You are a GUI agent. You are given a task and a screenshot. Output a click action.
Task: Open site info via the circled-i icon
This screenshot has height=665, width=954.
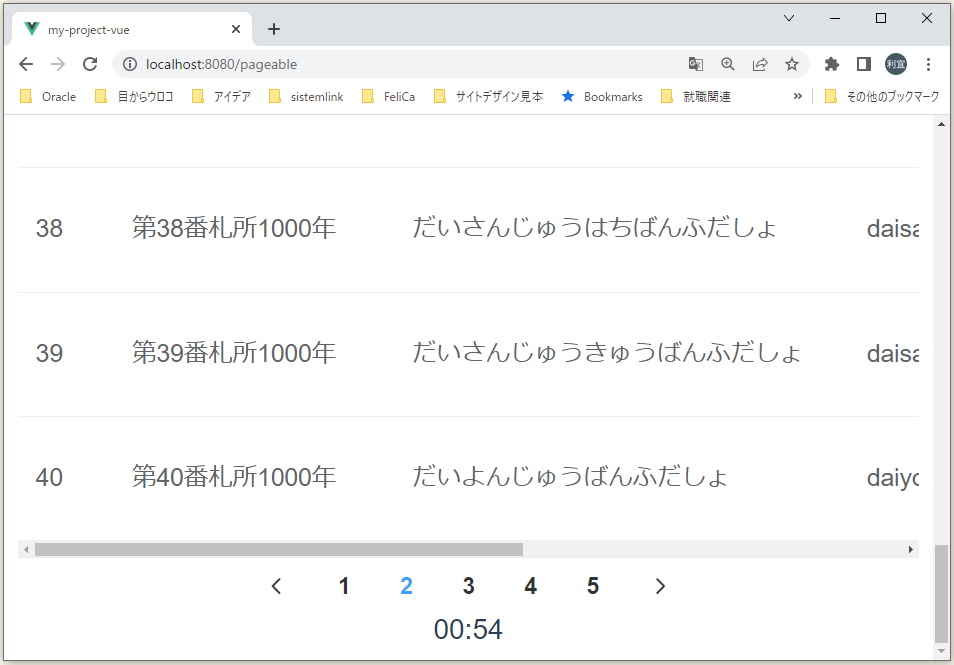(131, 62)
